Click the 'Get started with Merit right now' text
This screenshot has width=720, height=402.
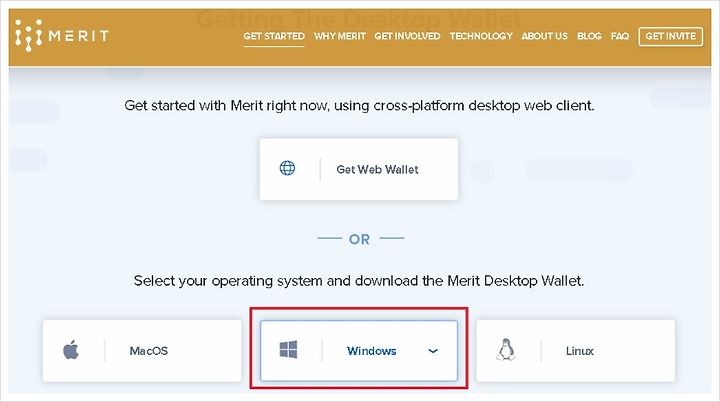point(359,106)
